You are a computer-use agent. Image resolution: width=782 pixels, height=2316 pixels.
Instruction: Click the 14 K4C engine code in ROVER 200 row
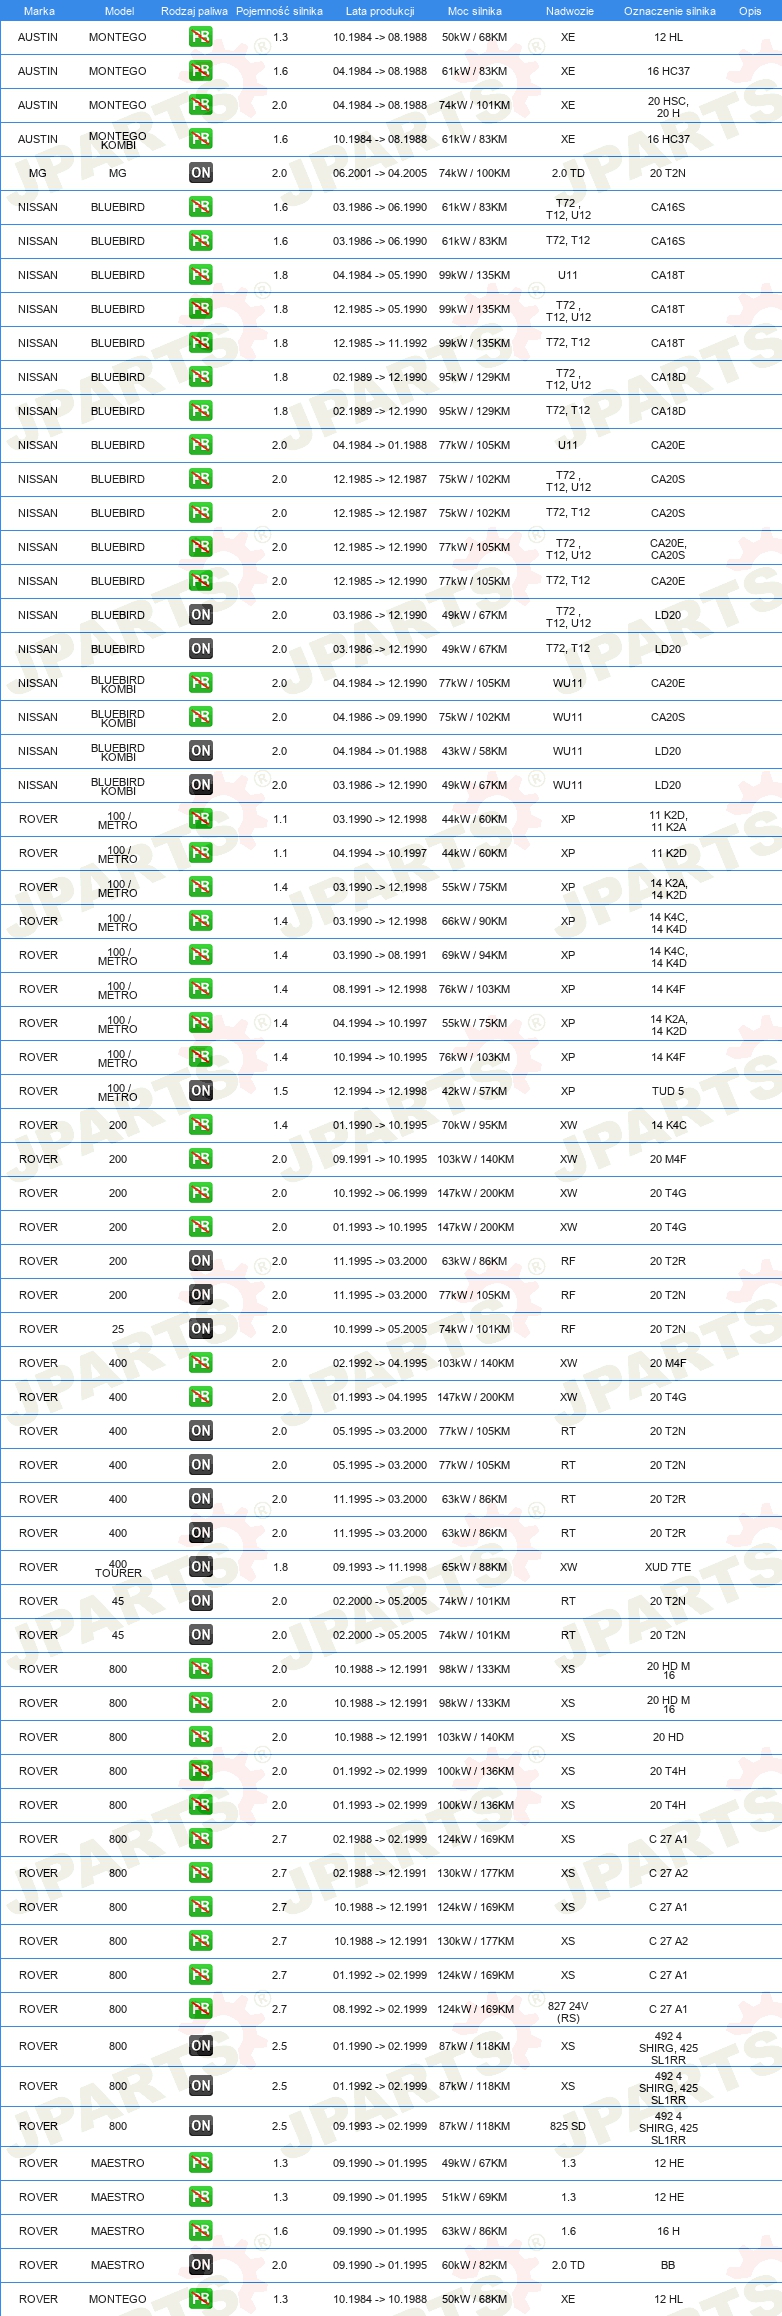pyautogui.click(x=668, y=1125)
